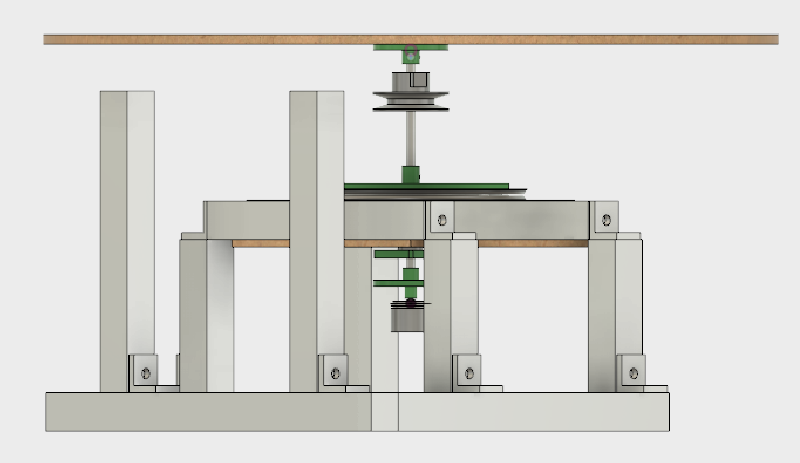Viewport: 800px width, 463px height.
Task: Select the green collar above the green plate
Action: click(411, 175)
